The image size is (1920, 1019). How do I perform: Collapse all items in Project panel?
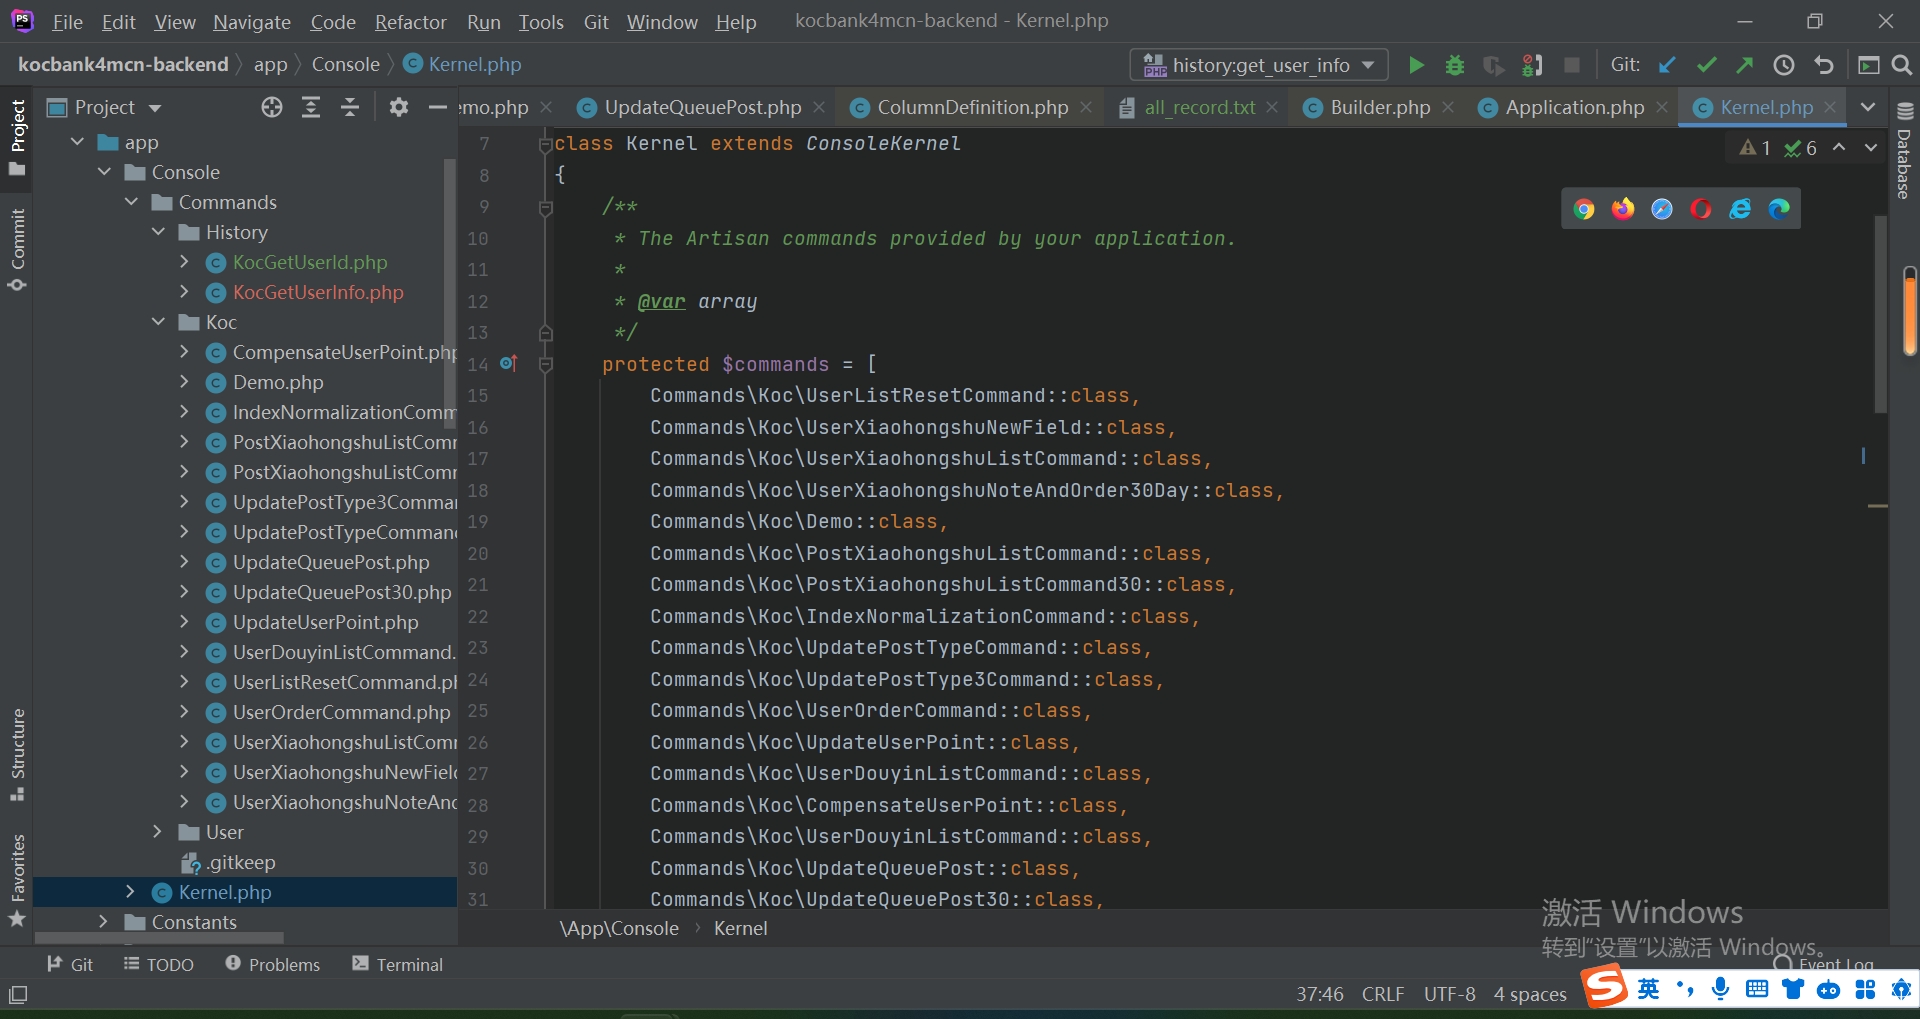350,107
